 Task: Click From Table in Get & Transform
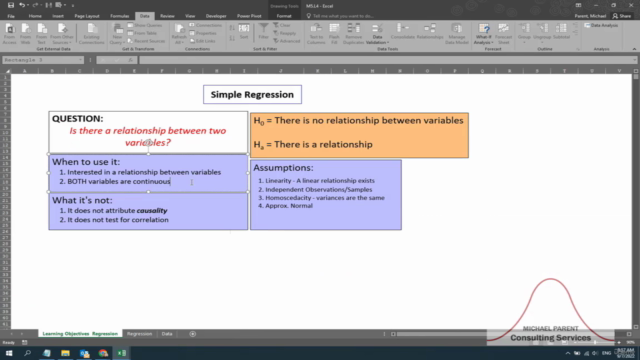tap(142, 33)
